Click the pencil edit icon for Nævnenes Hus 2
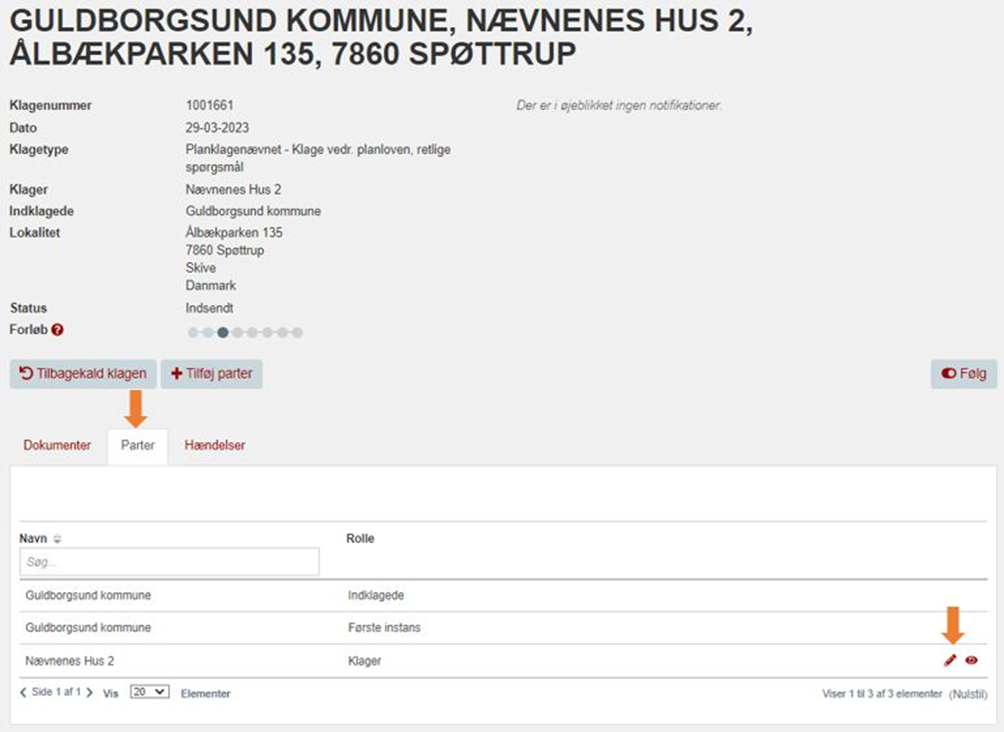This screenshot has height=732, width=1004. tap(950, 660)
